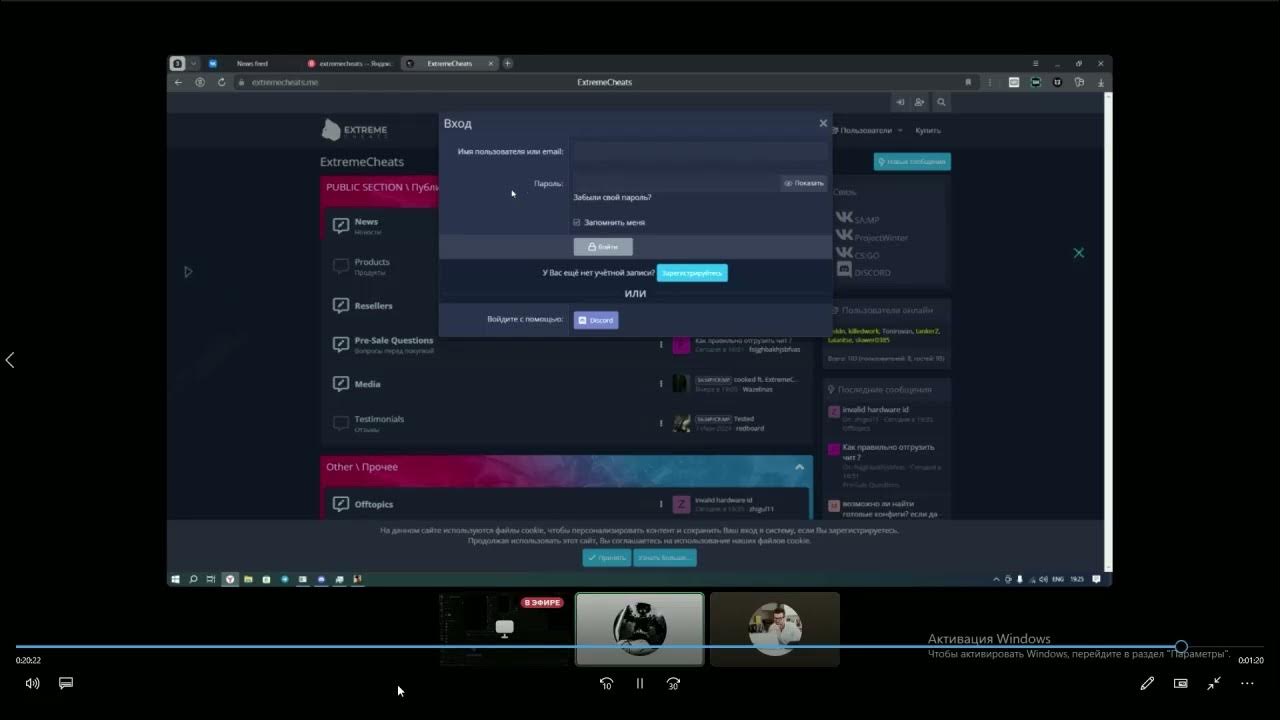
Task: Click the browser back arrow
Action: pos(178,82)
